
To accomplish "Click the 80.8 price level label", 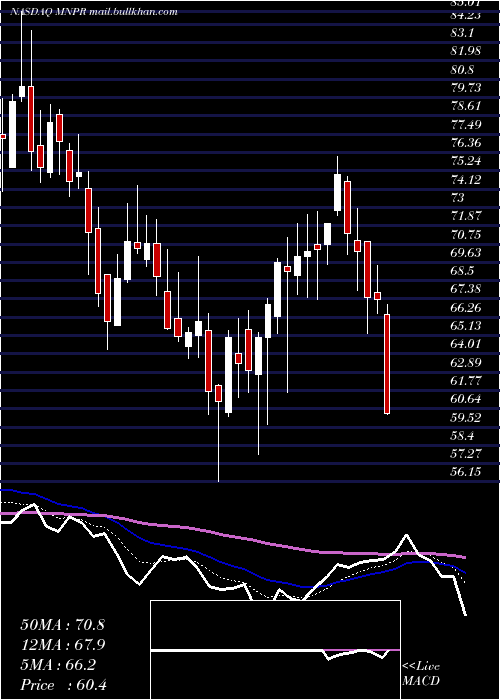I will (x=463, y=70).
